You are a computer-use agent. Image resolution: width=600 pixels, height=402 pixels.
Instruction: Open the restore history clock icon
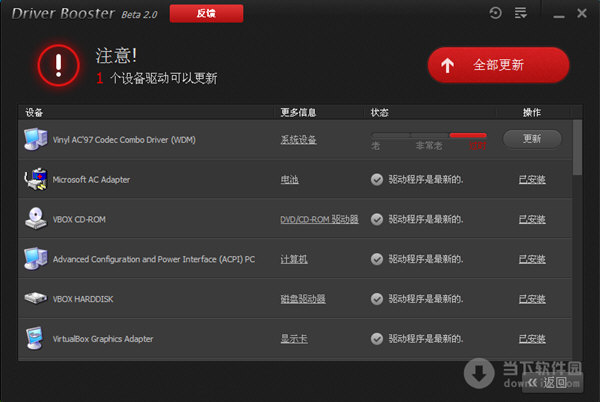point(495,13)
